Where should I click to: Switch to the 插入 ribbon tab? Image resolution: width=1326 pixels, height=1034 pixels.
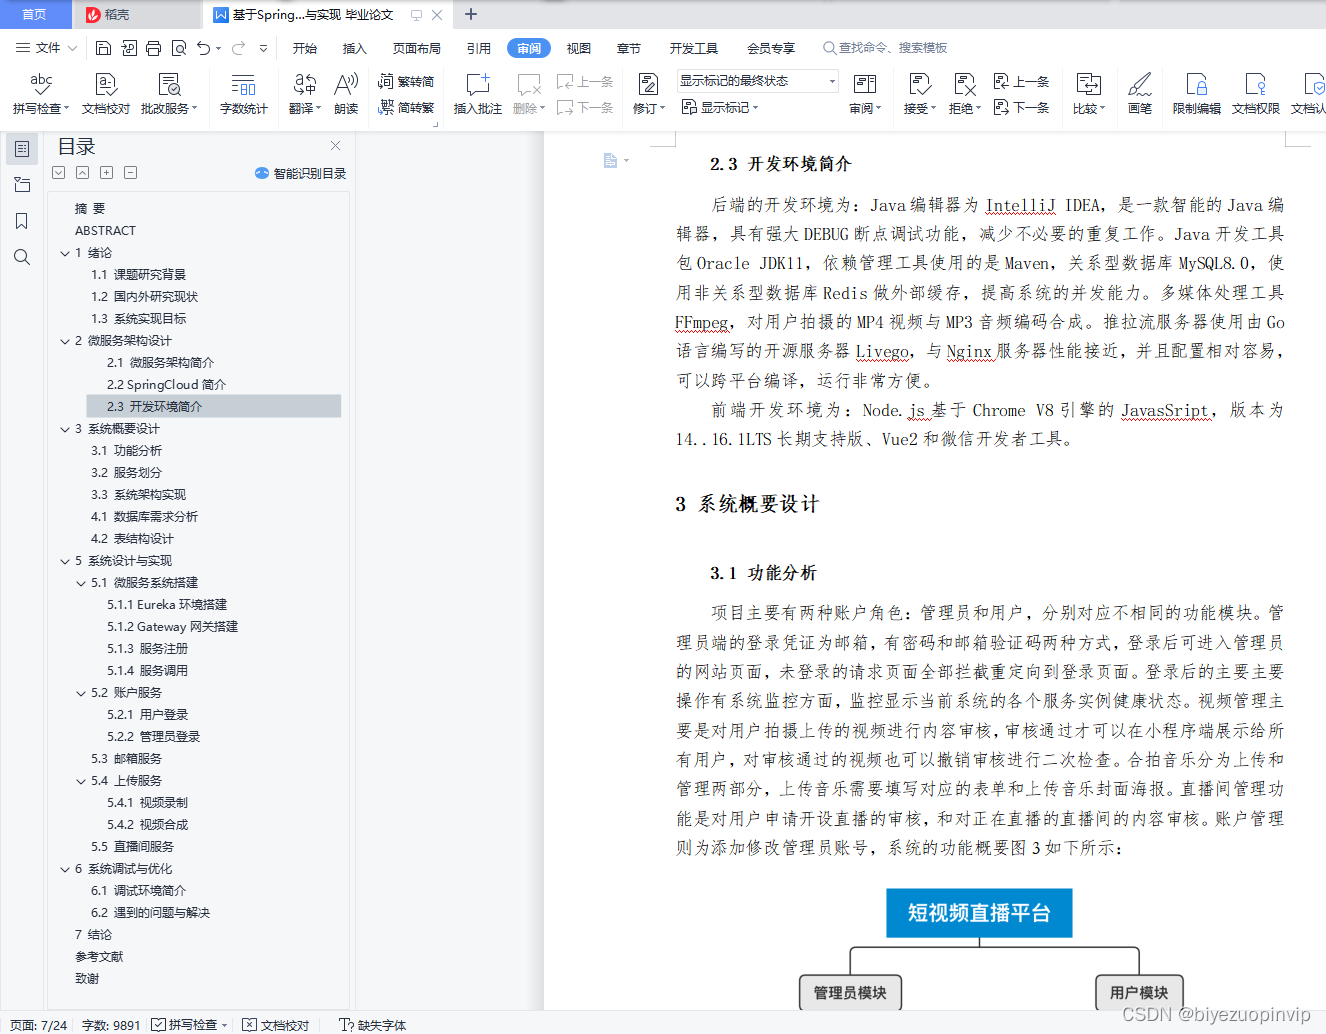[x=355, y=48]
